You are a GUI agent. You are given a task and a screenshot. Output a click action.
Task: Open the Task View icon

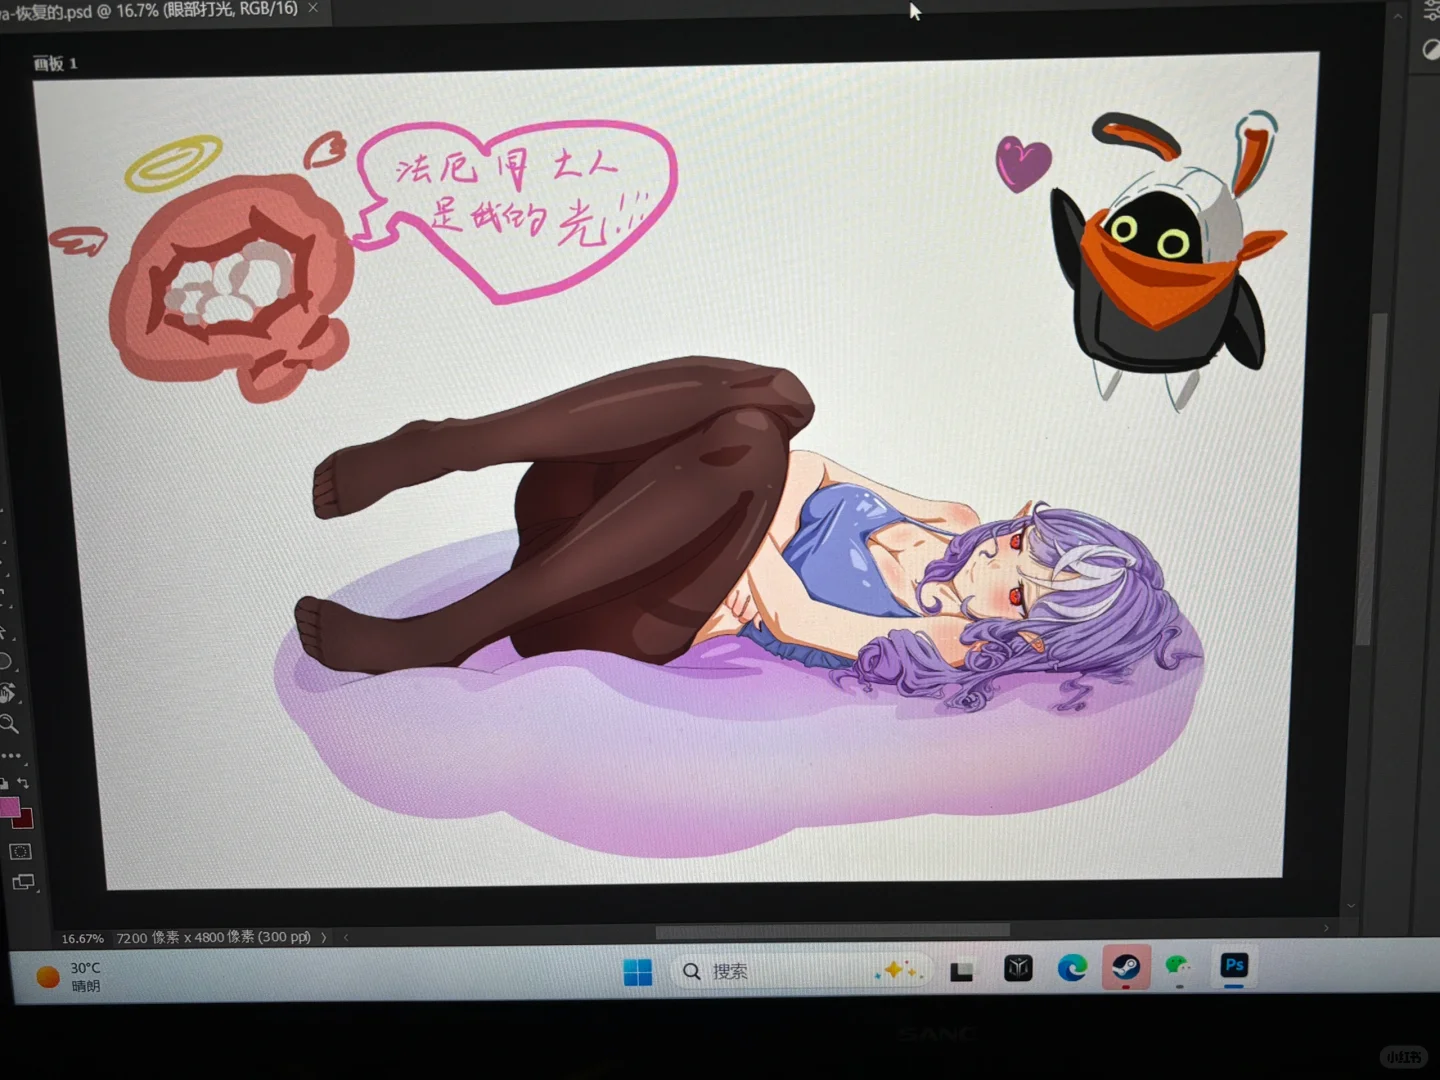coord(961,970)
